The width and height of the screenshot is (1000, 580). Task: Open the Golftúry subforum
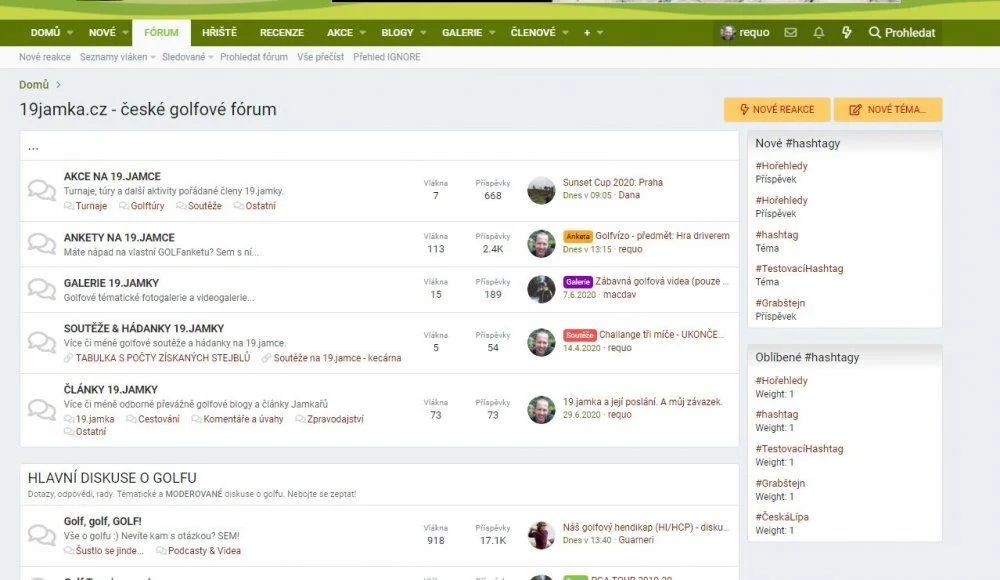pyautogui.click(x=147, y=205)
